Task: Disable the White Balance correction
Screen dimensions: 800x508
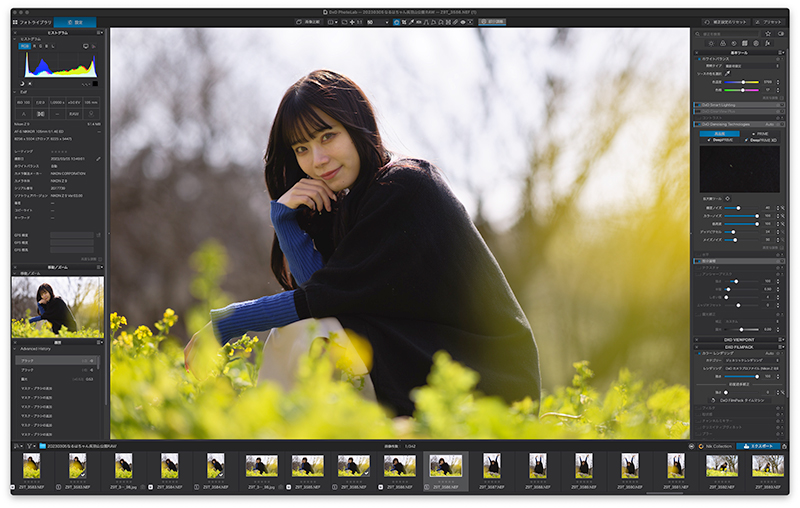Action: coord(699,59)
